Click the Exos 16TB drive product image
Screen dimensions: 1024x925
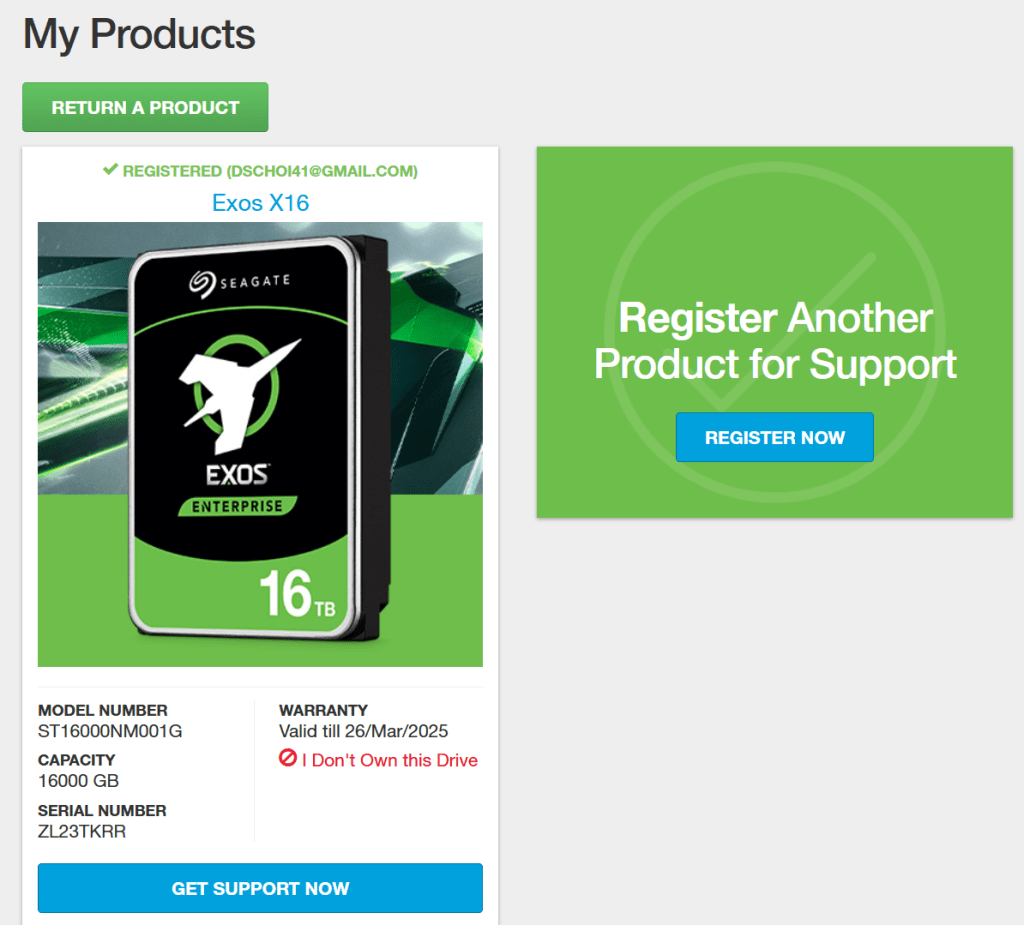pos(260,444)
